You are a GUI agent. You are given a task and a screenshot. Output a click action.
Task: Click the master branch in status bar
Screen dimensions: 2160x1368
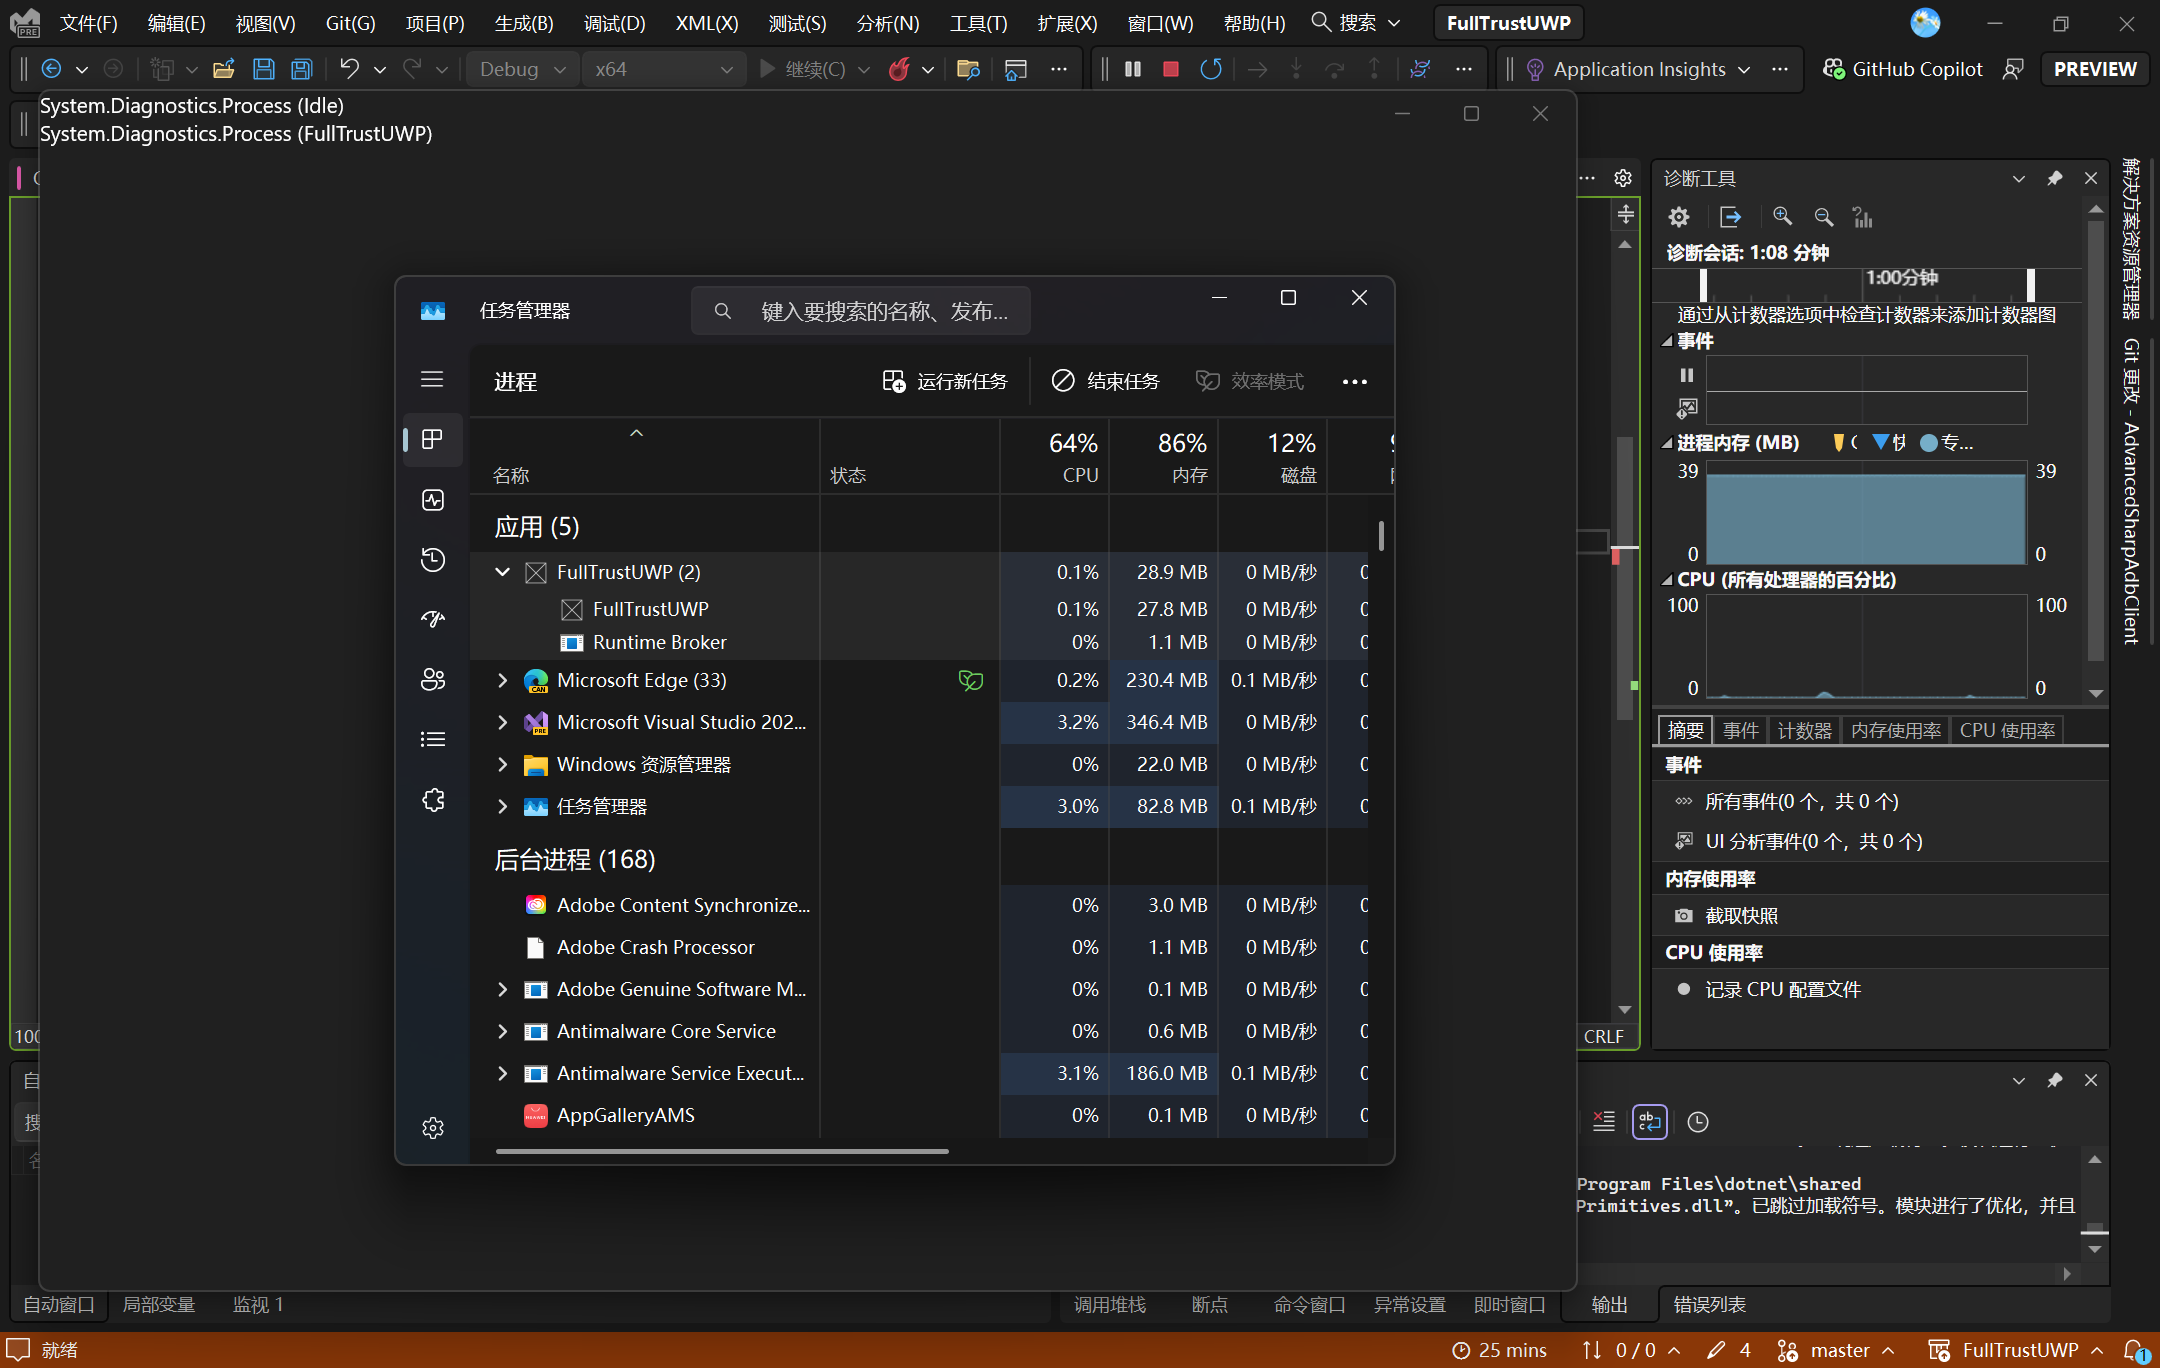tap(1836, 1350)
